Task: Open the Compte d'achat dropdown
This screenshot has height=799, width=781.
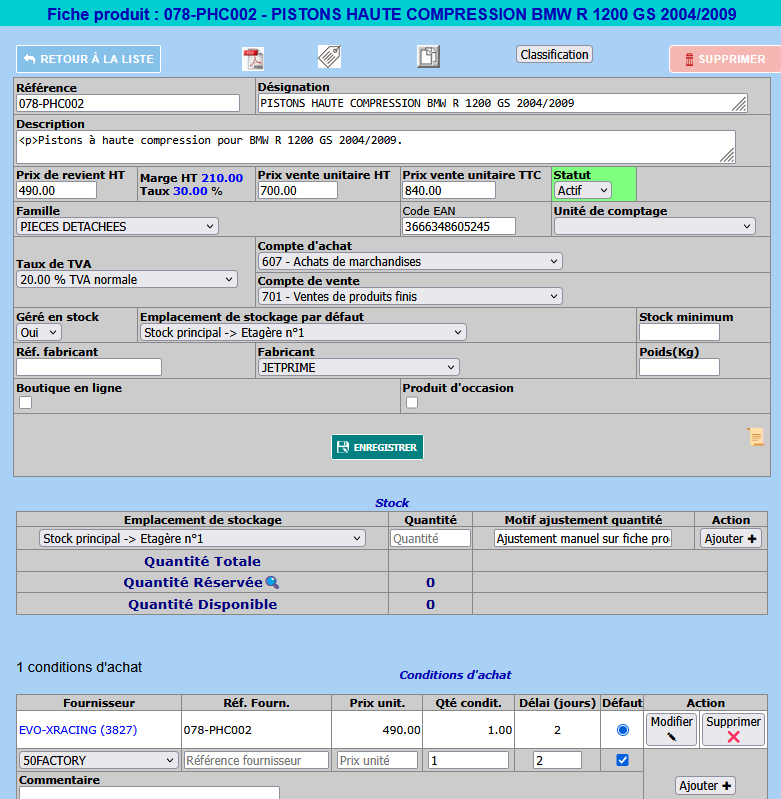Action: (410, 261)
